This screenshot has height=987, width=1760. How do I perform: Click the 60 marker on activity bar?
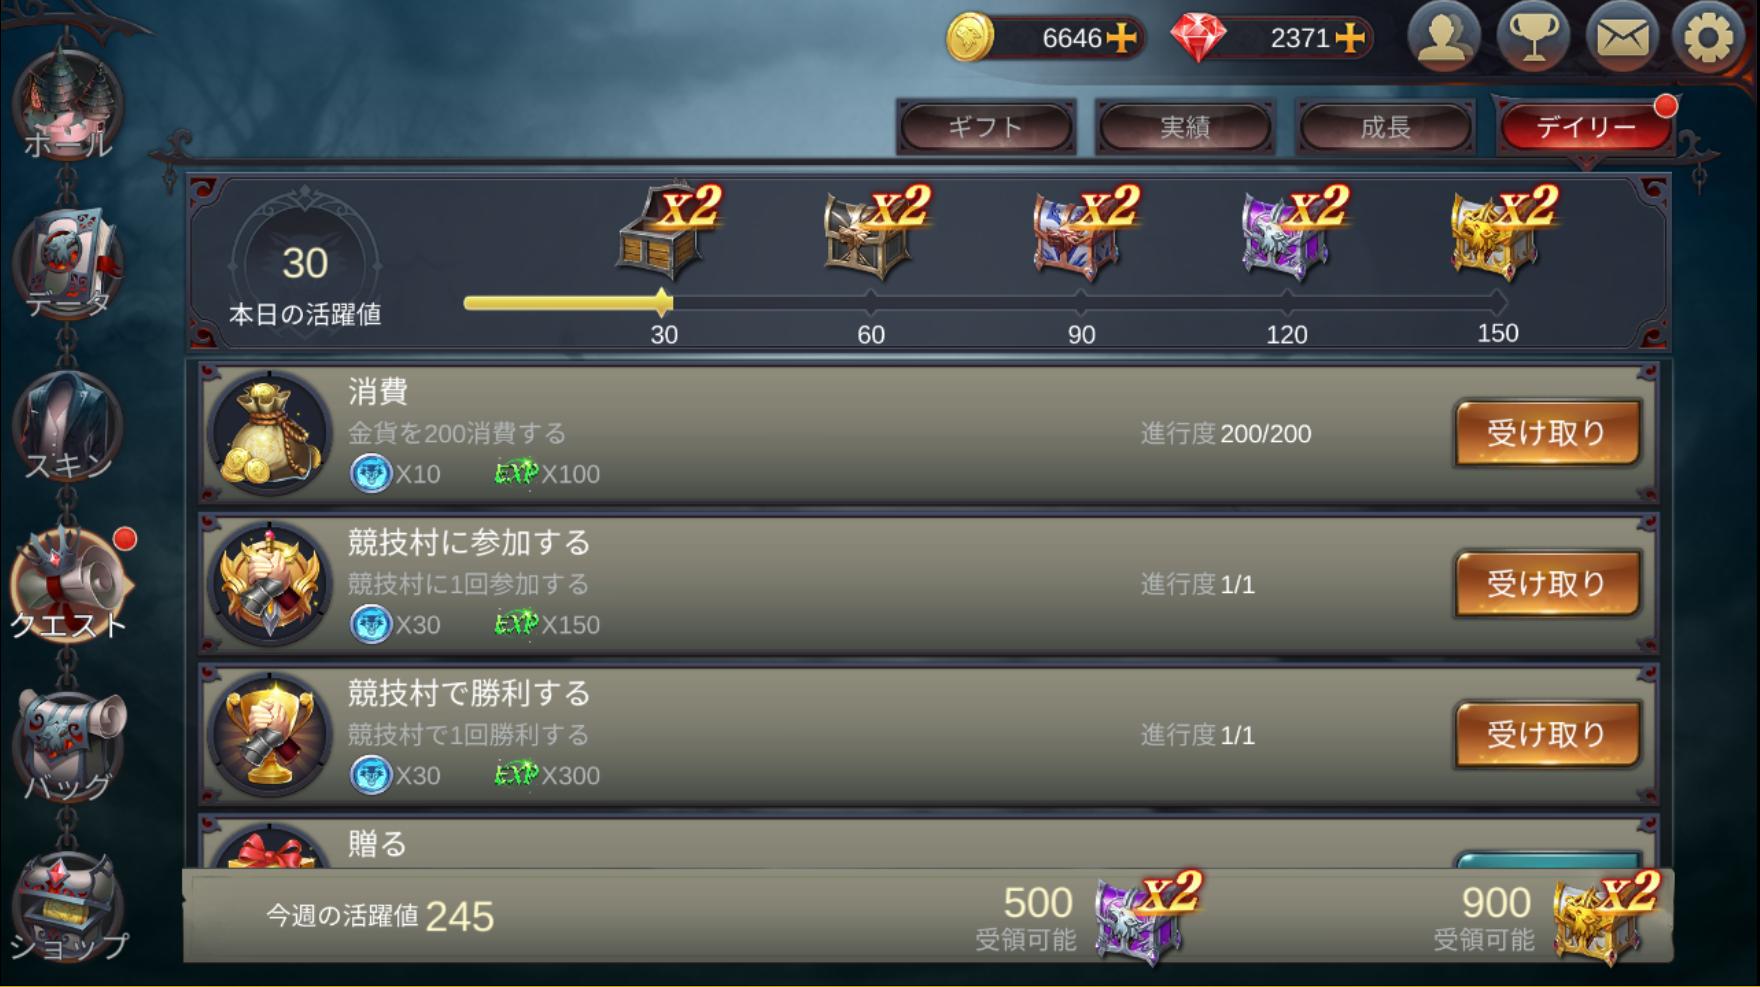tap(871, 334)
